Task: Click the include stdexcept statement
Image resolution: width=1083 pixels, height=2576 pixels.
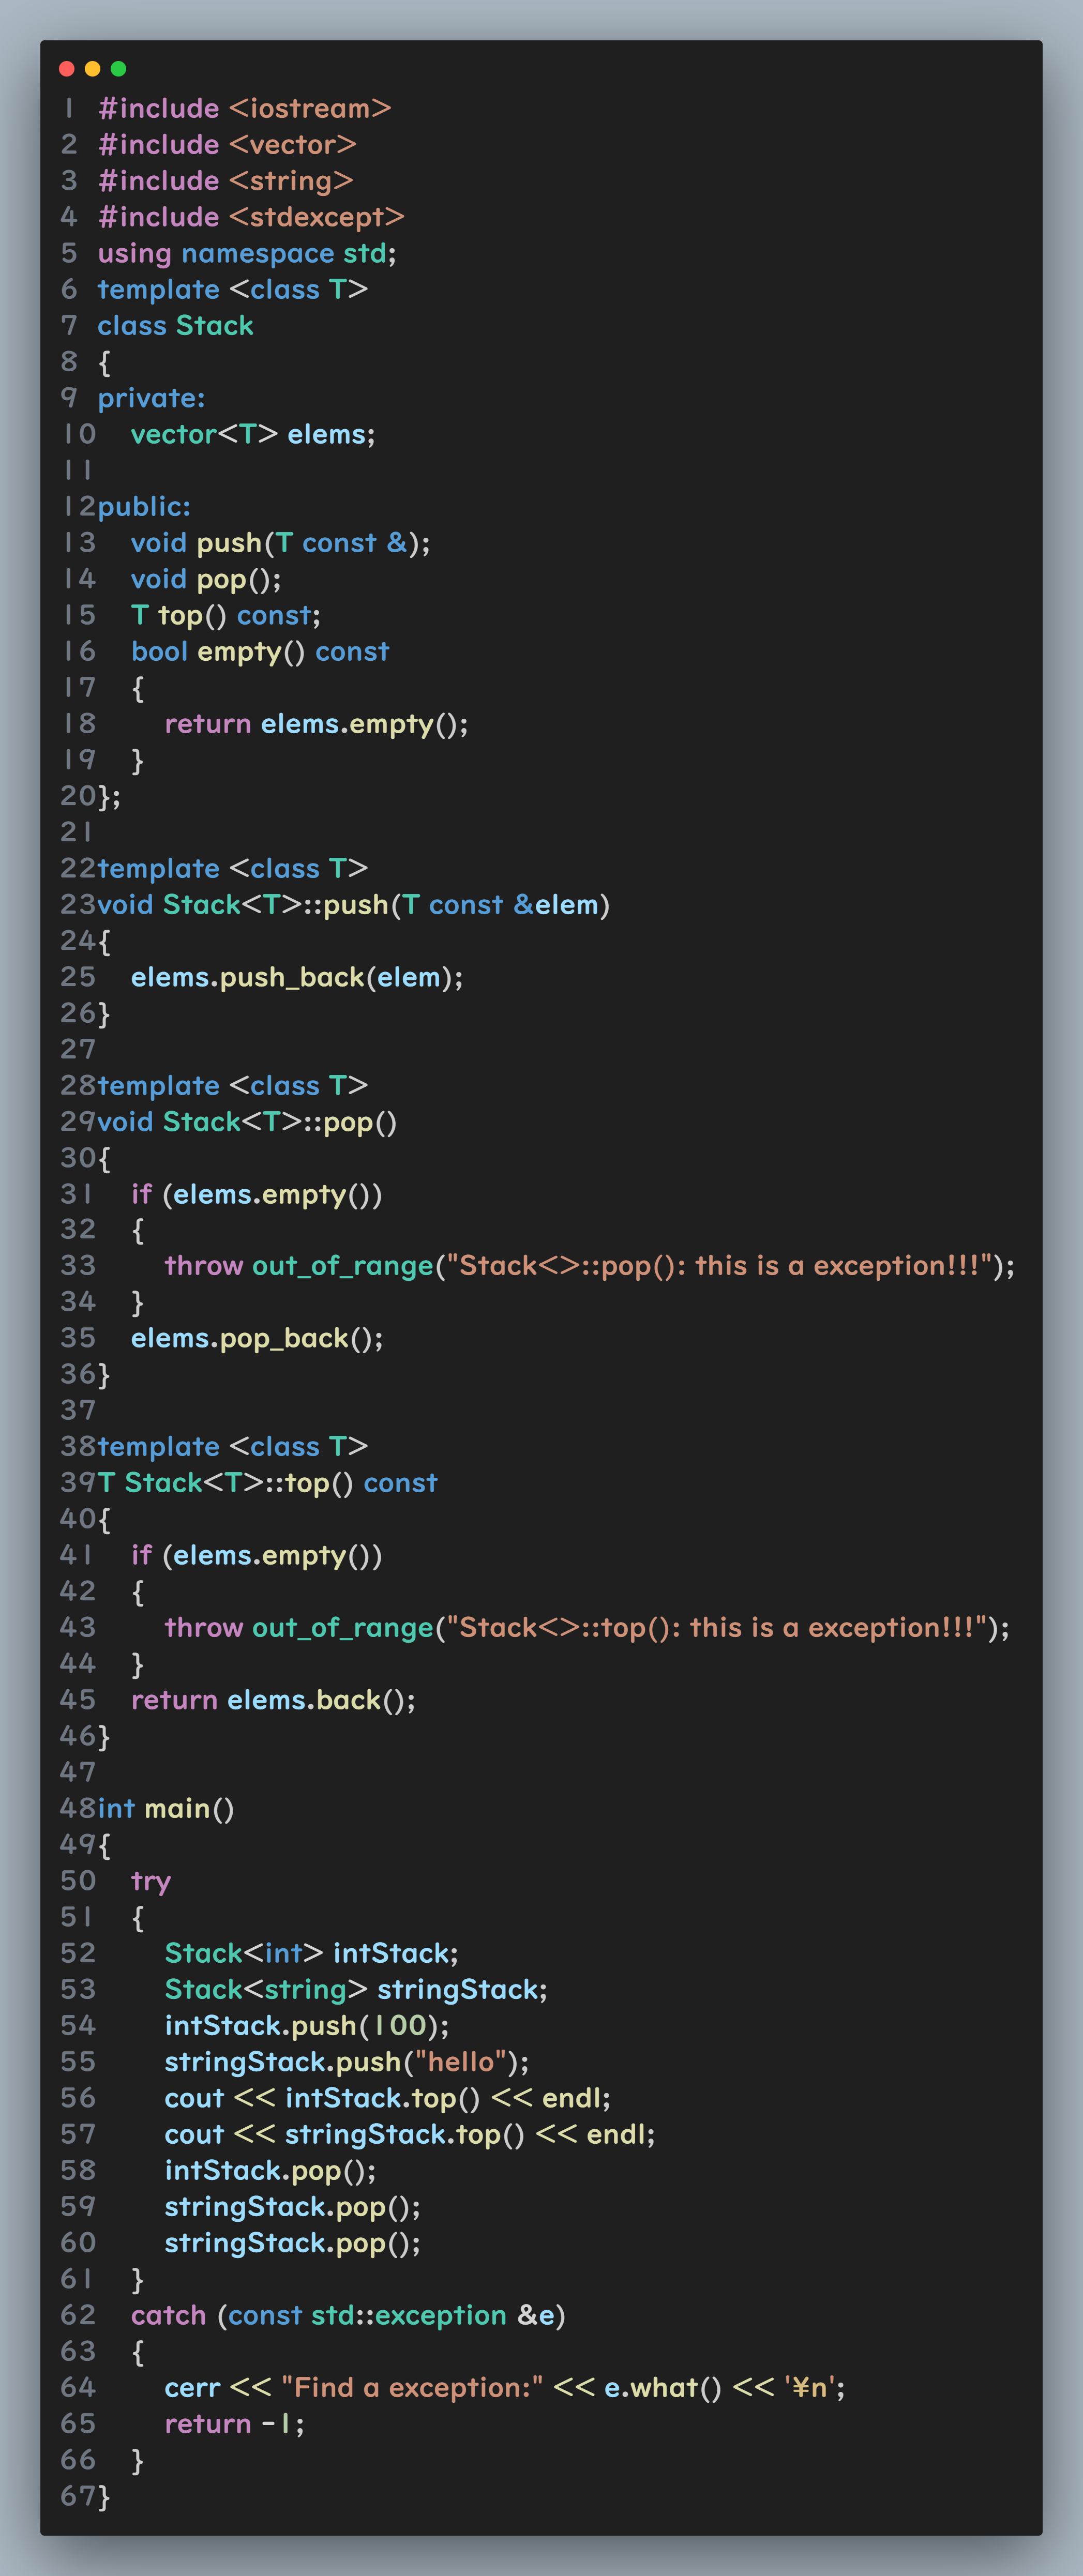Action: click(x=252, y=217)
